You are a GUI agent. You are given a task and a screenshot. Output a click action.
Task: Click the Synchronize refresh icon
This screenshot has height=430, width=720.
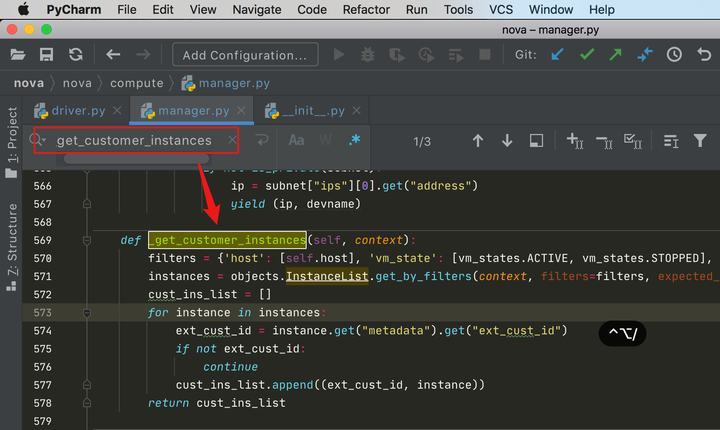76,55
